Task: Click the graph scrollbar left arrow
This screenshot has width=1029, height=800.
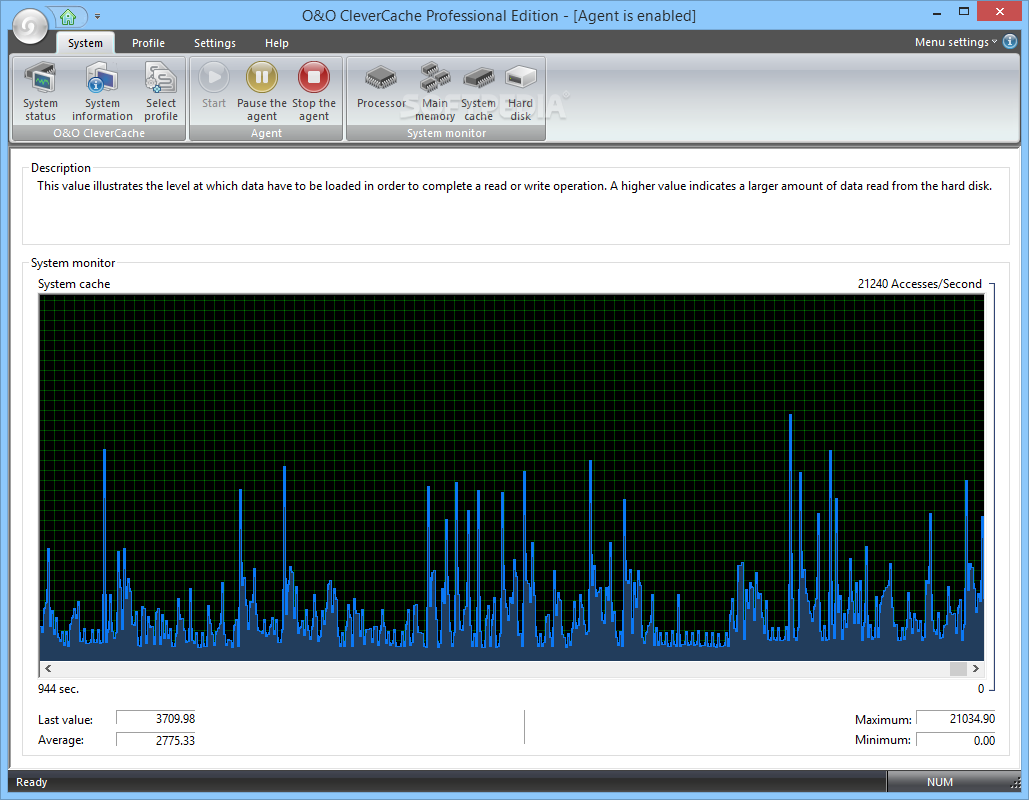Action: 48,669
